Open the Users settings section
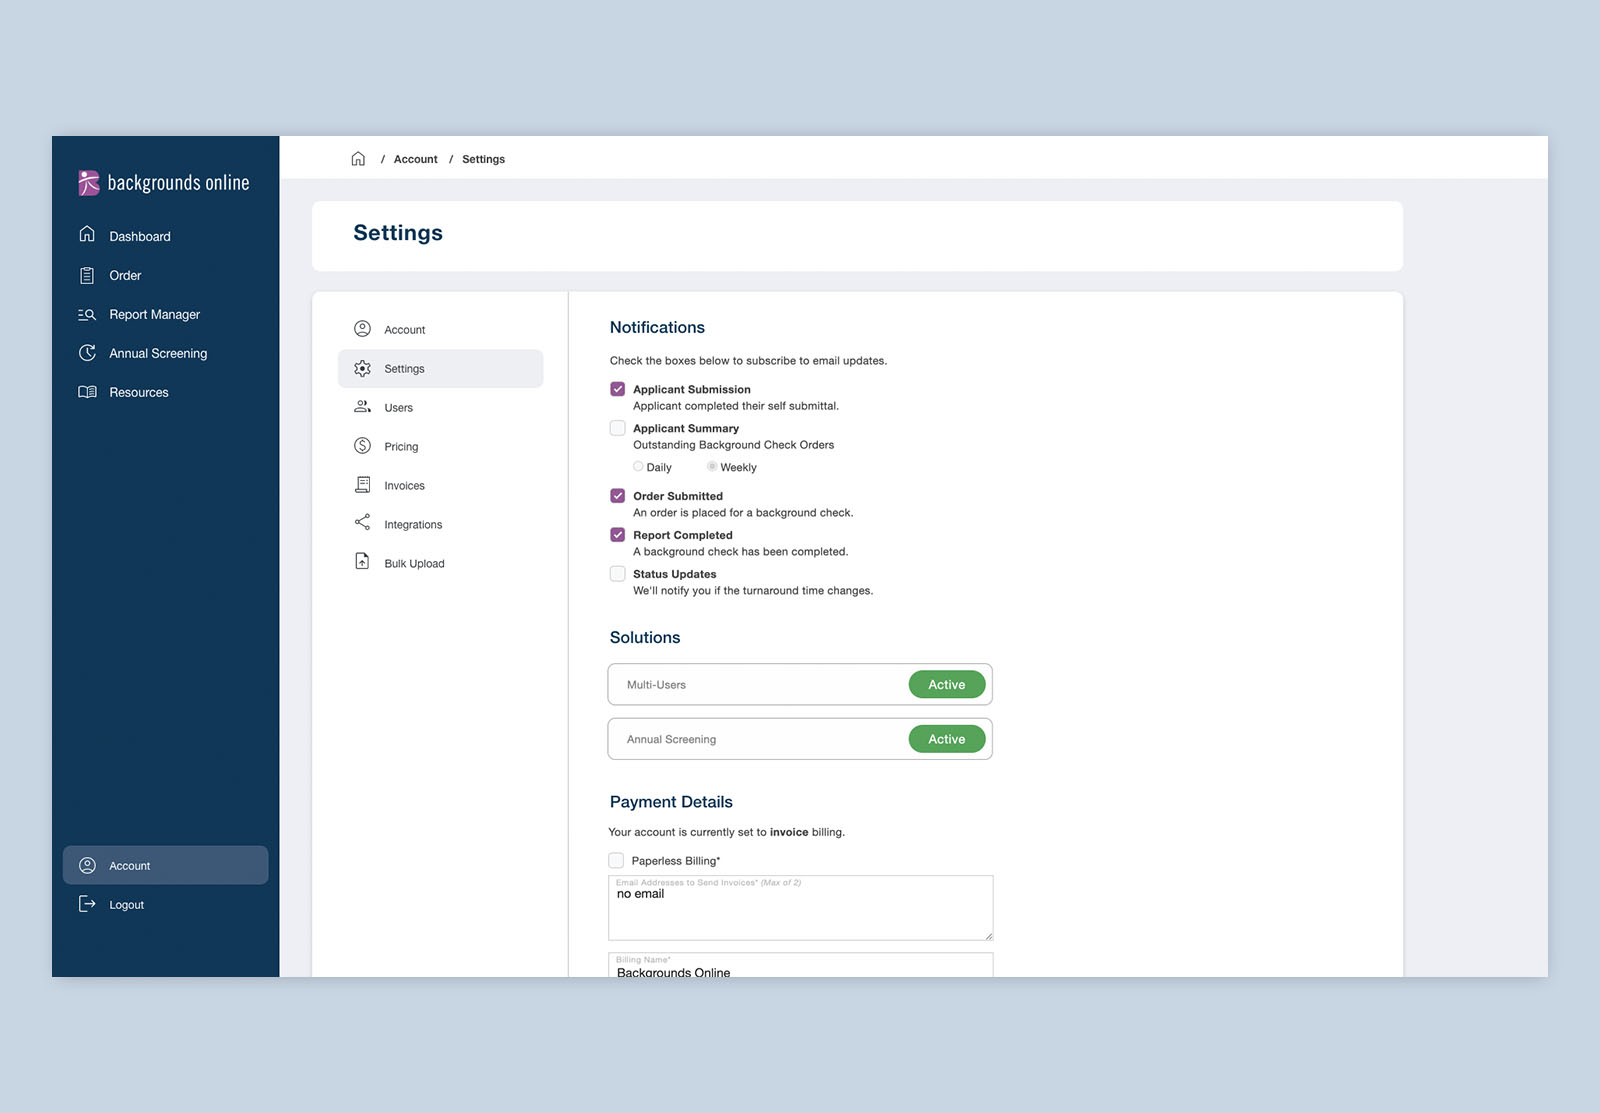Viewport: 1600px width, 1113px height. (398, 408)
